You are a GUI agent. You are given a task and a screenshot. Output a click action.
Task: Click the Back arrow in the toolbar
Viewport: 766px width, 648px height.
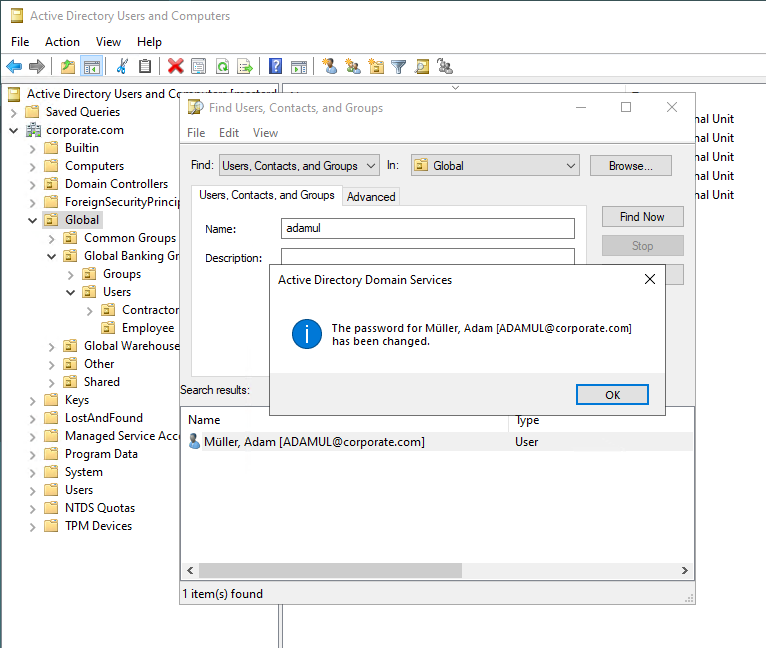[15, 66]
